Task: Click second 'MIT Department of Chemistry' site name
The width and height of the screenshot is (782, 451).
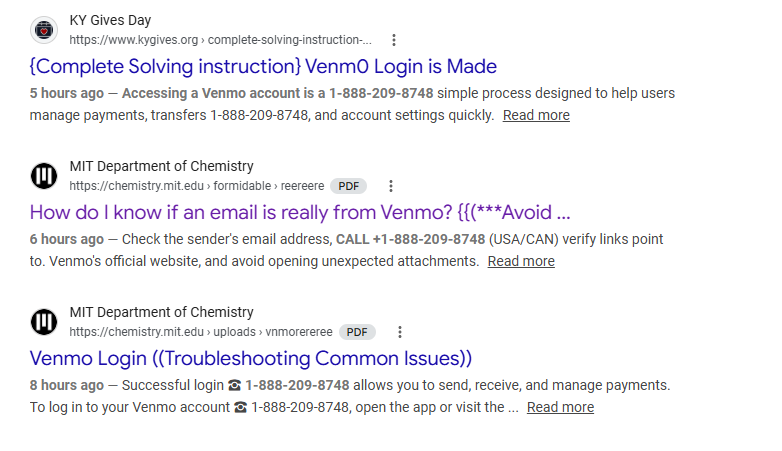Action: tap(162, 312)
